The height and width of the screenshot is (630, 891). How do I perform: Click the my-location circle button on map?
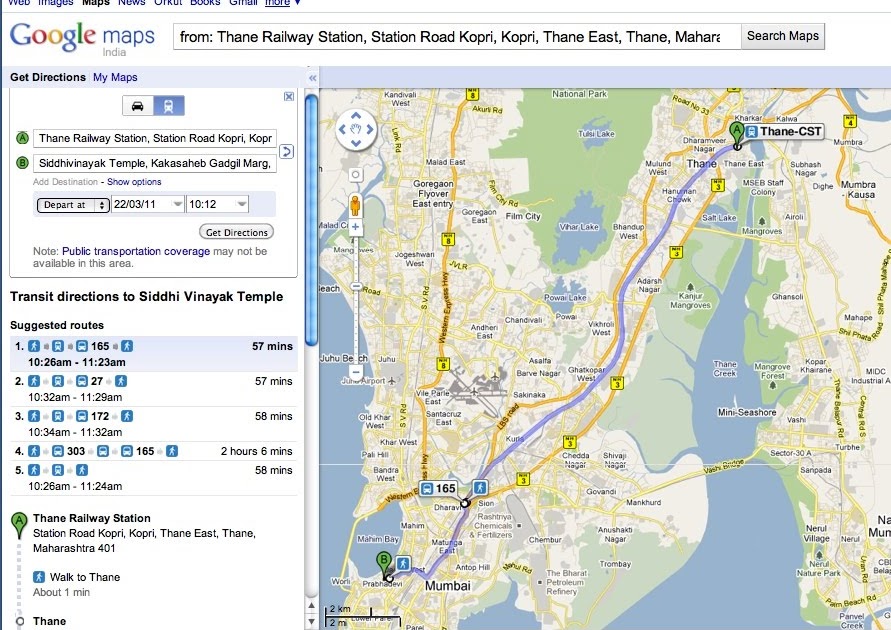pos(356,175)
